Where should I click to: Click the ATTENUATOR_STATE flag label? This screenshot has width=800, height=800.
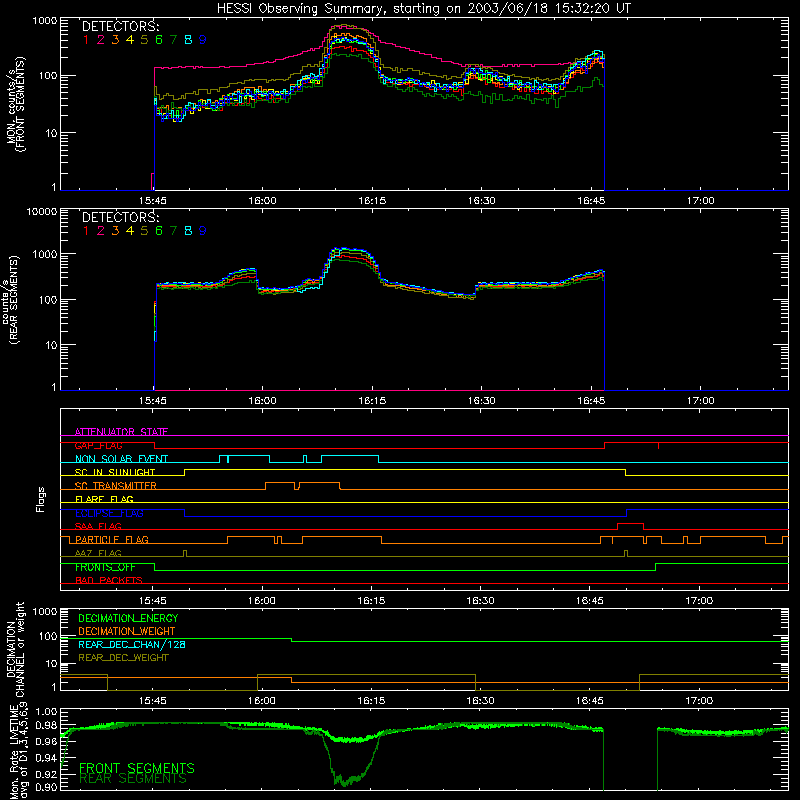(121, 432)
